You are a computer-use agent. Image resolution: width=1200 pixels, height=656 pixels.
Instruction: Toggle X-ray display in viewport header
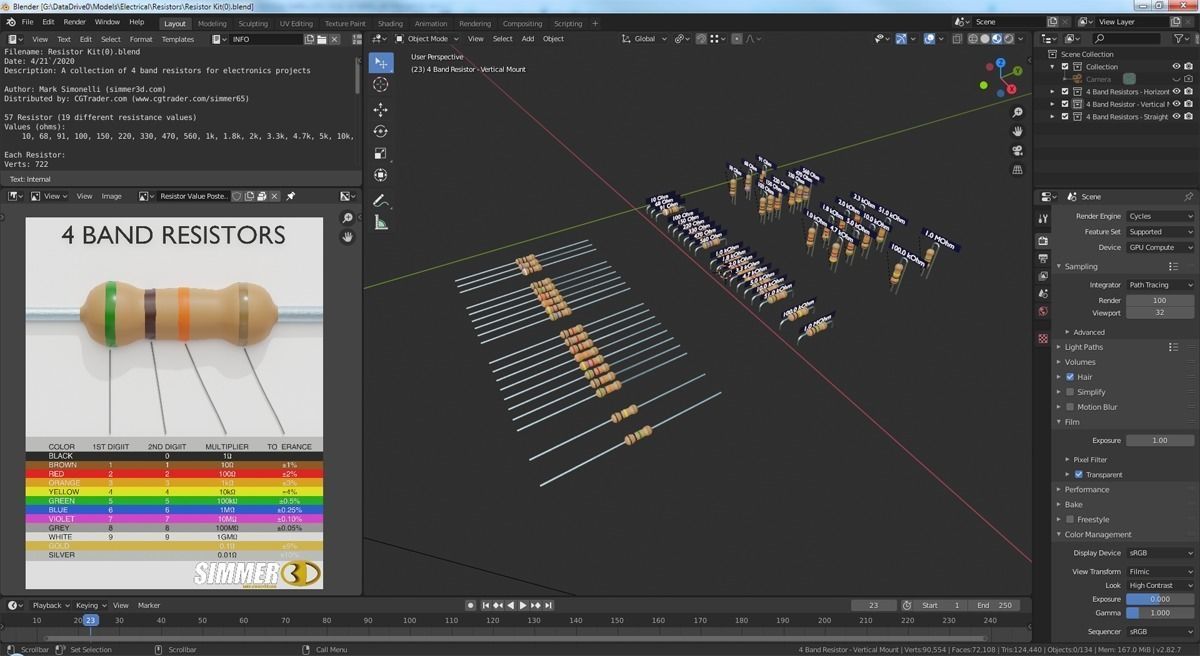click(x=959, y=39)
